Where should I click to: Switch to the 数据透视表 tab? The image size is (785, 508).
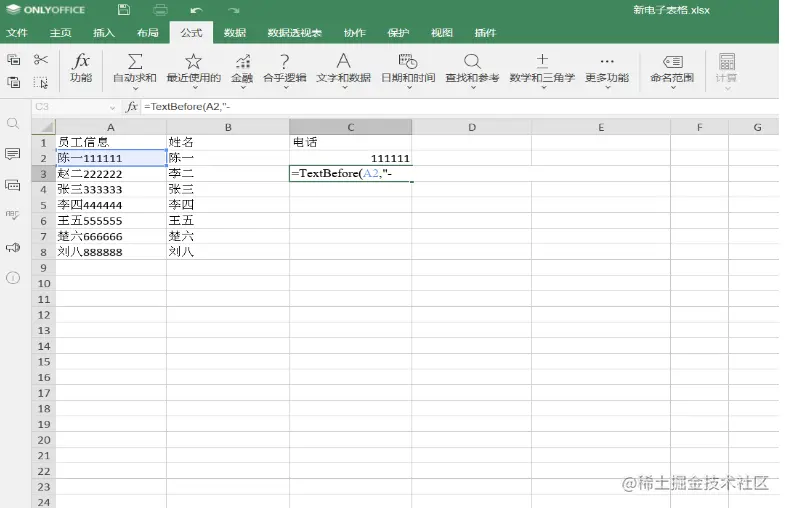[x=294, y=33]
